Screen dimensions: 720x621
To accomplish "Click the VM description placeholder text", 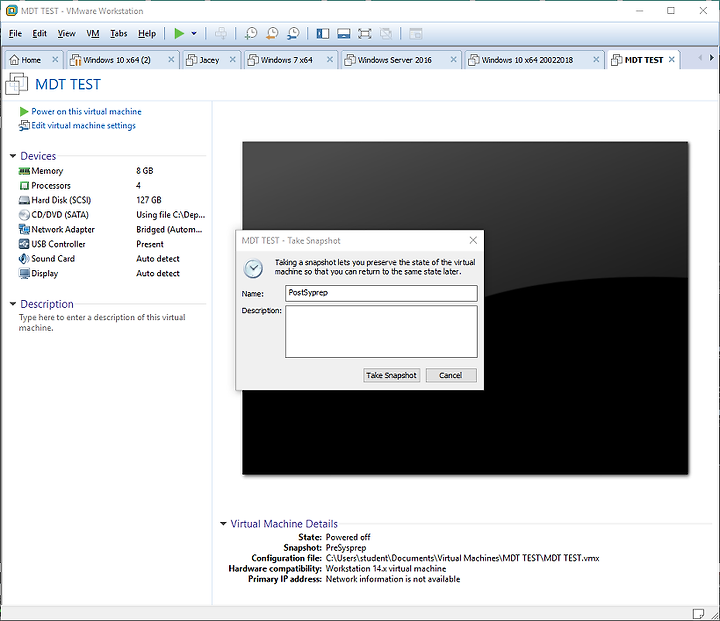I will (x=102, y=322).
